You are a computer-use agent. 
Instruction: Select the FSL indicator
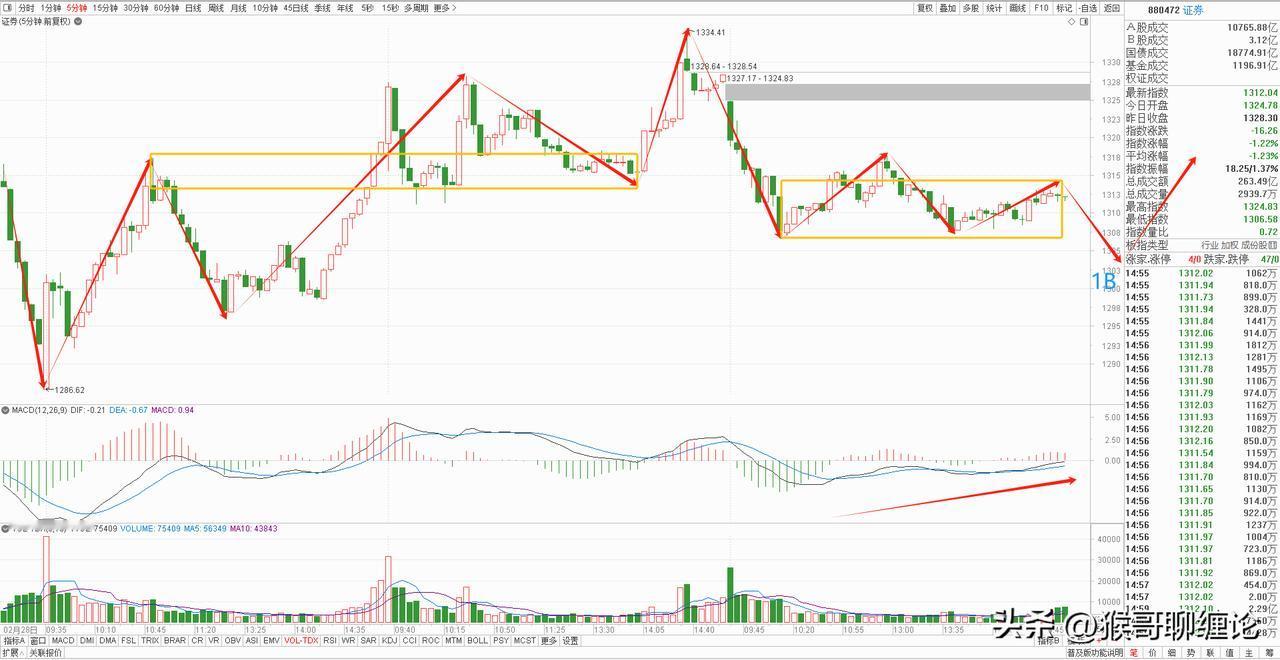(129, 640)
